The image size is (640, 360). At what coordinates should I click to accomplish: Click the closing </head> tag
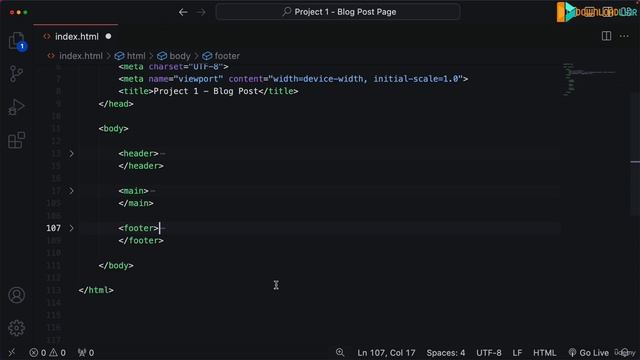click(x=116, y=104)
